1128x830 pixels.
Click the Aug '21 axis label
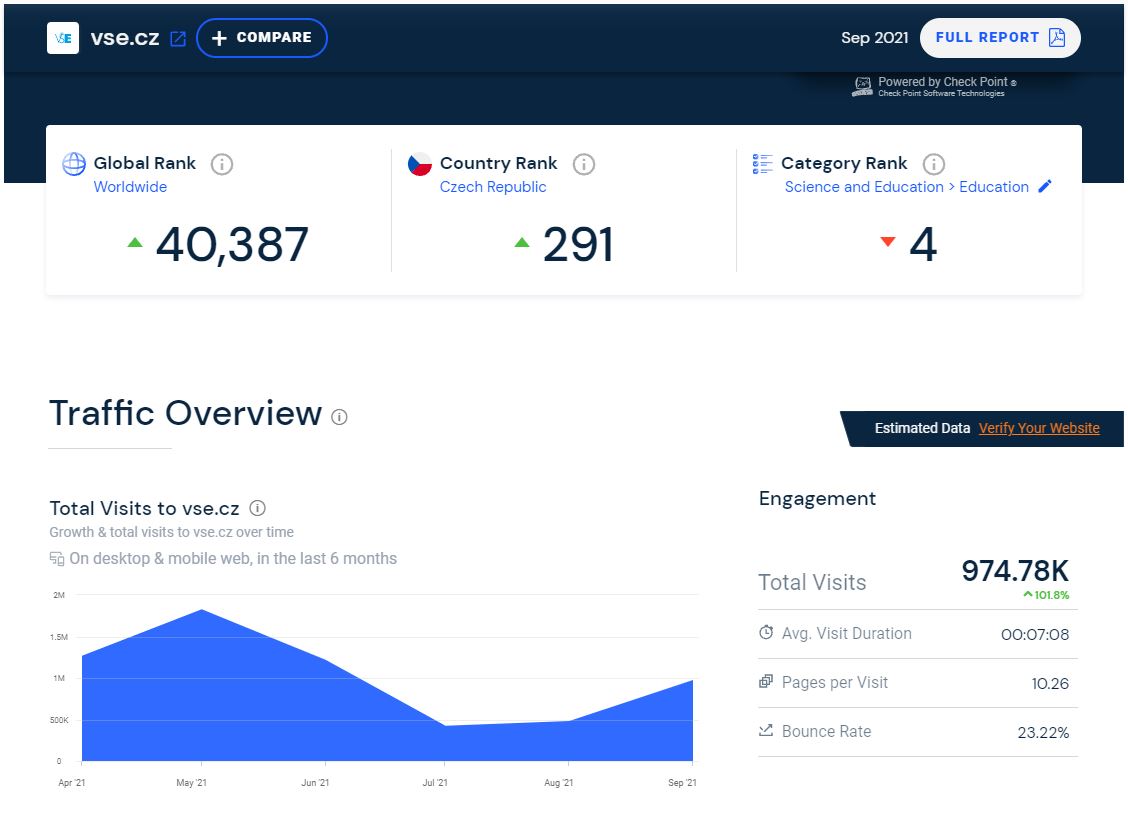tap(558, 783)
